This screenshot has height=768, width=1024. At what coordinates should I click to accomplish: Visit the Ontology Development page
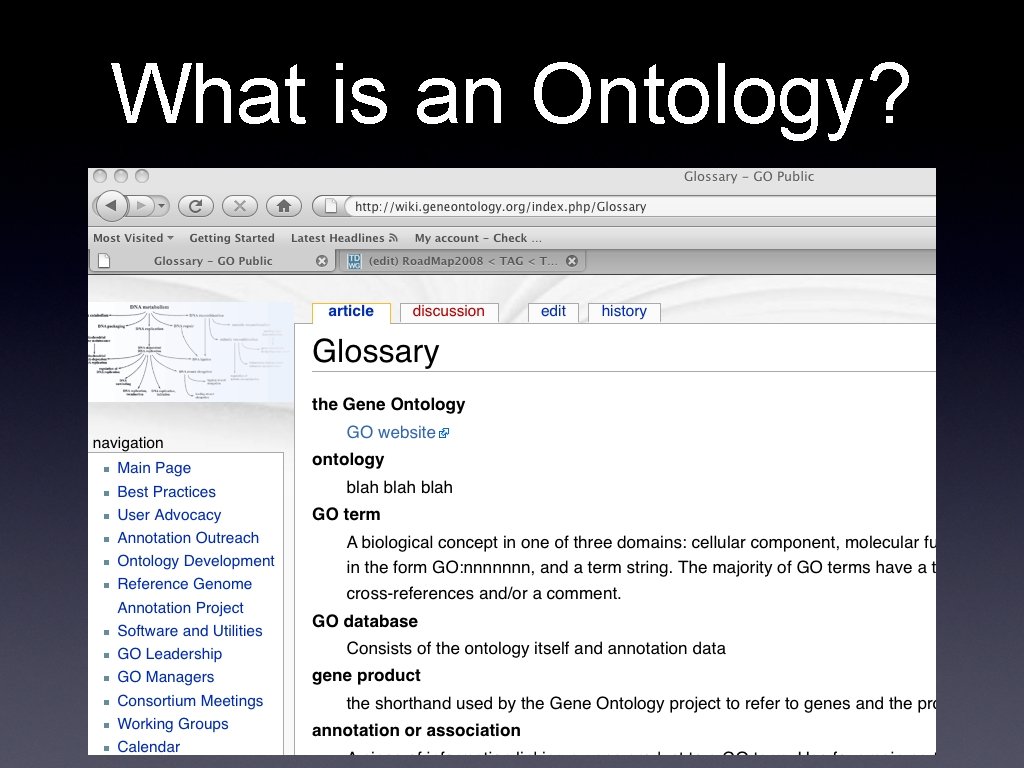196,561
